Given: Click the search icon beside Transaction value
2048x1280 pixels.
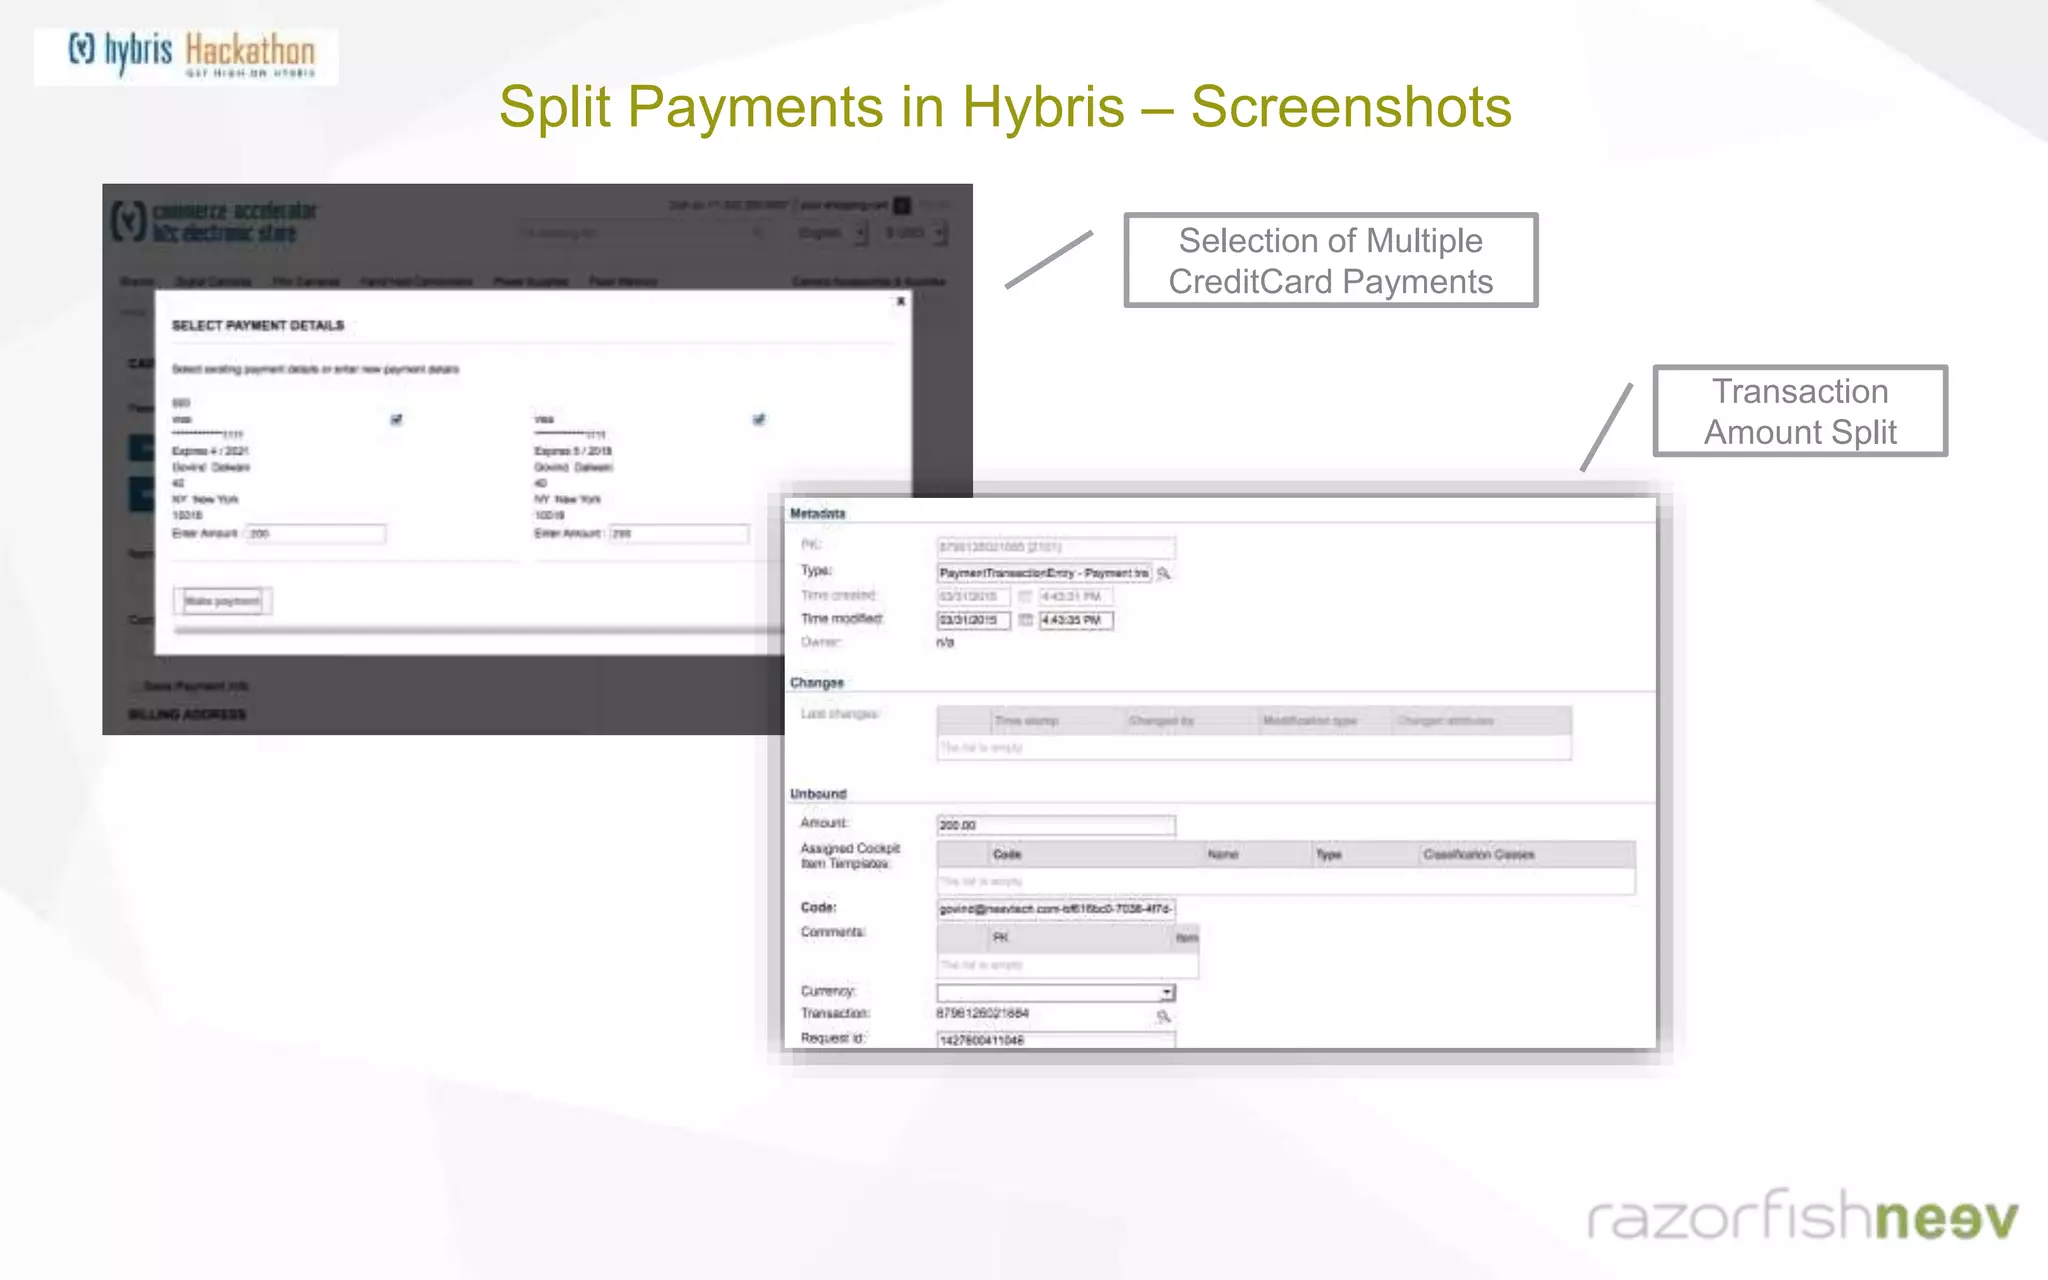Looking at the screenshot, I should click(x=1164, y=1017).
